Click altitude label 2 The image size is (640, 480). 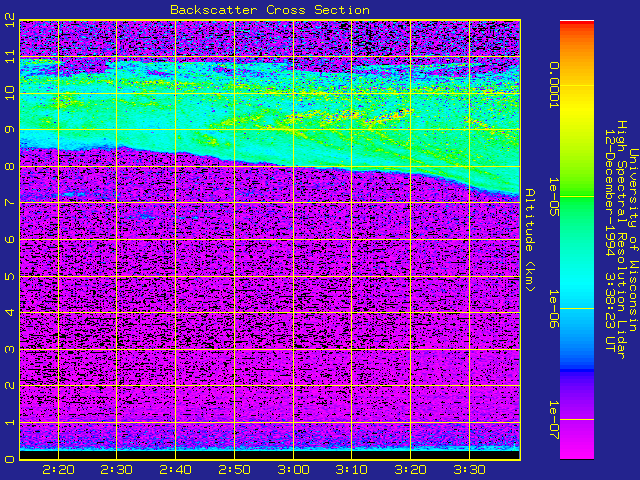point(10,386)
